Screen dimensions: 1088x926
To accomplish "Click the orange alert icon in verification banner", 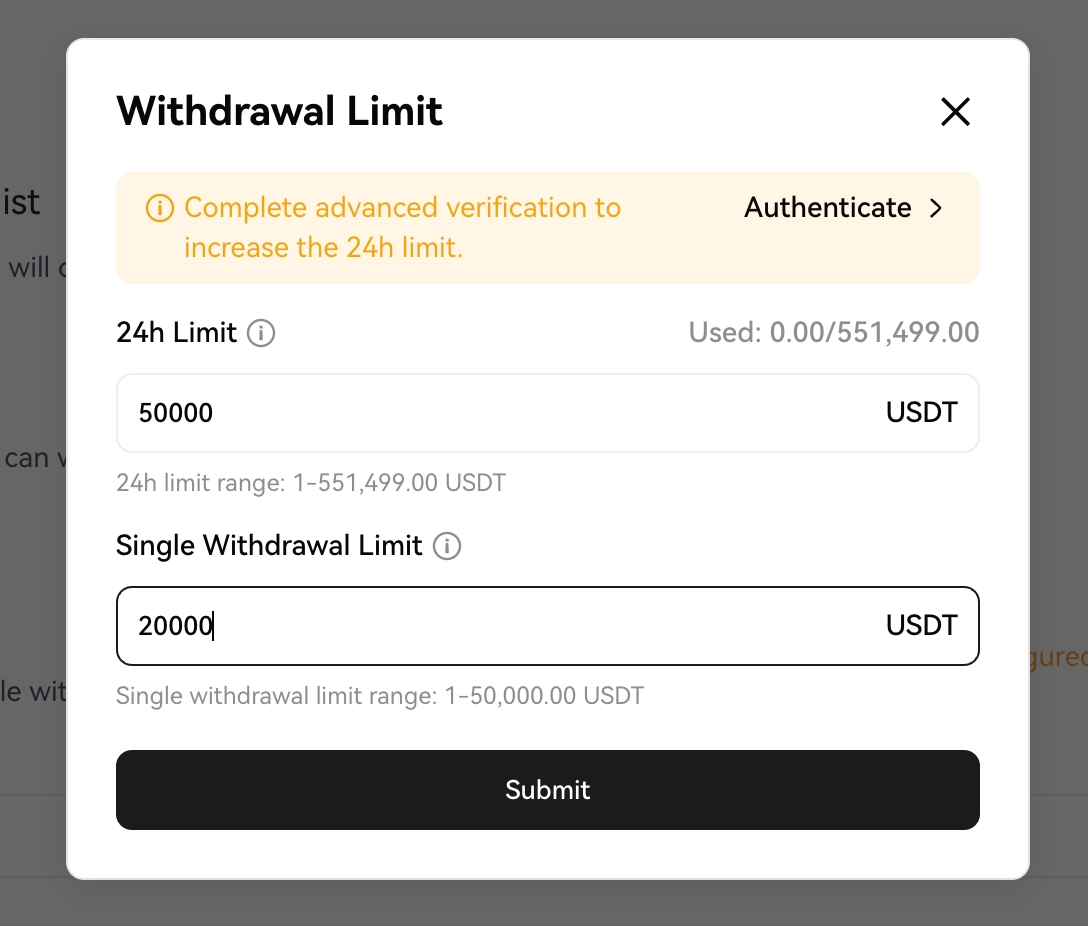I will tap(159, 208).
